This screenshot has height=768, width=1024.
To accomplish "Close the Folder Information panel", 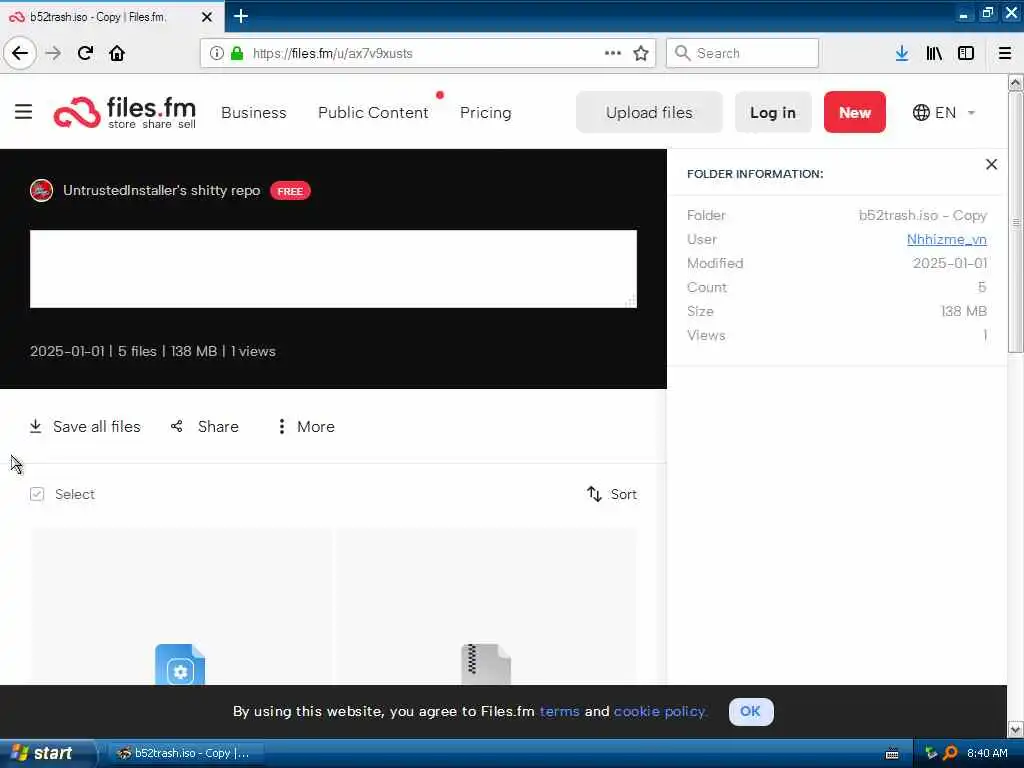I will click(x=991, y=165).
